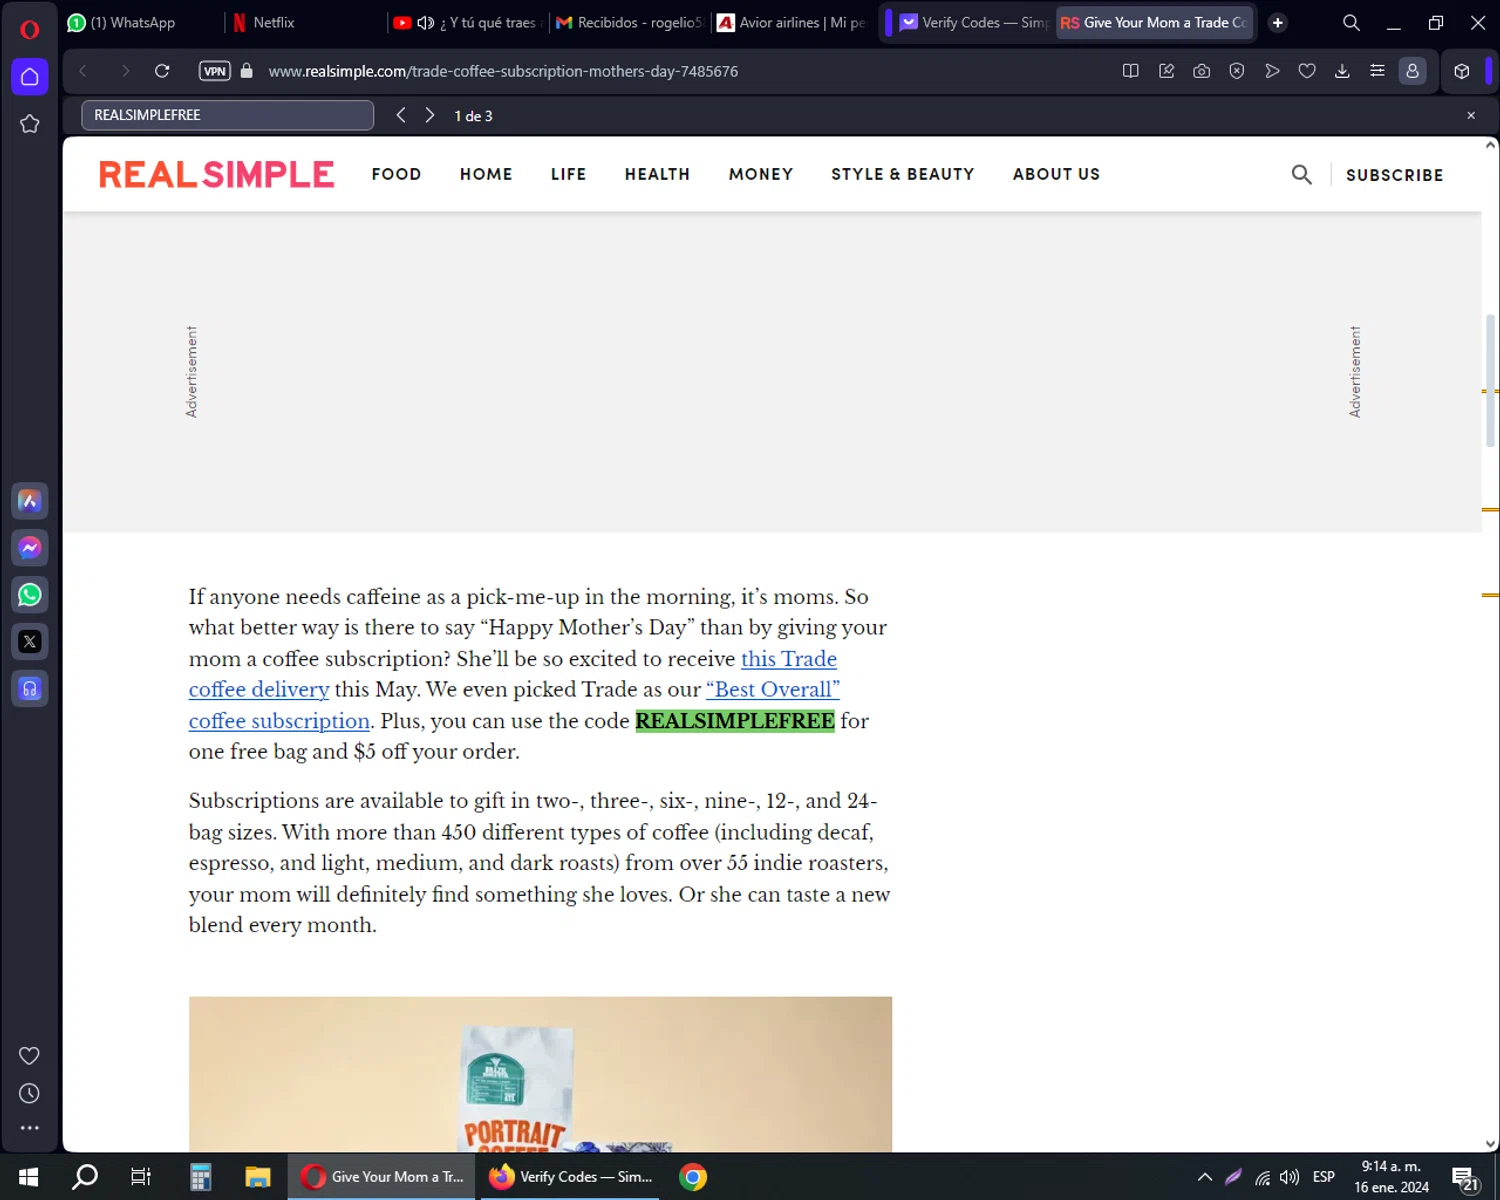1500x1200 pixels.
Task: Open the sidebar heart pinboards icon
Action: click(x=29, y=1056)
